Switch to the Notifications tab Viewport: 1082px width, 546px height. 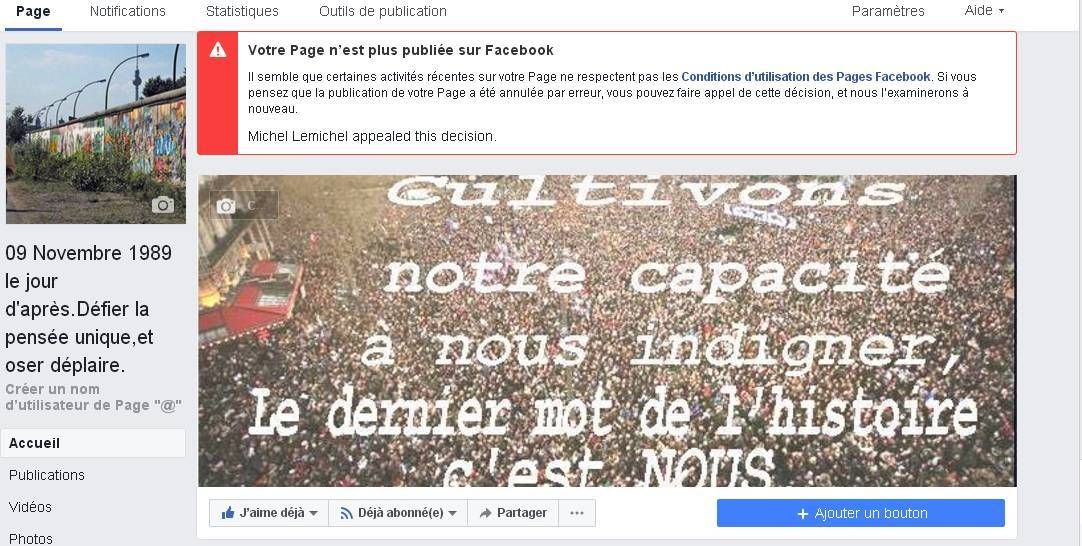(x=128, y=11)
